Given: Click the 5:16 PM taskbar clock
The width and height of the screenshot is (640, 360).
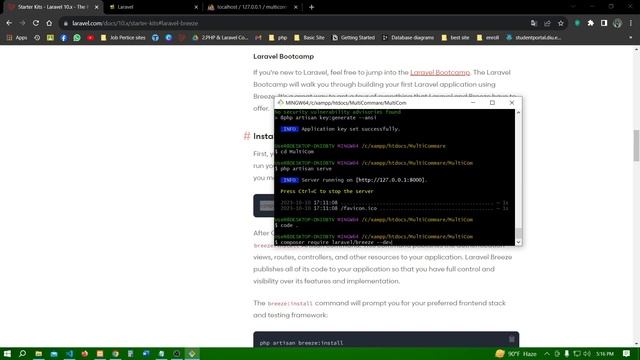Looking at the screenshot, I should coord(605,353).
